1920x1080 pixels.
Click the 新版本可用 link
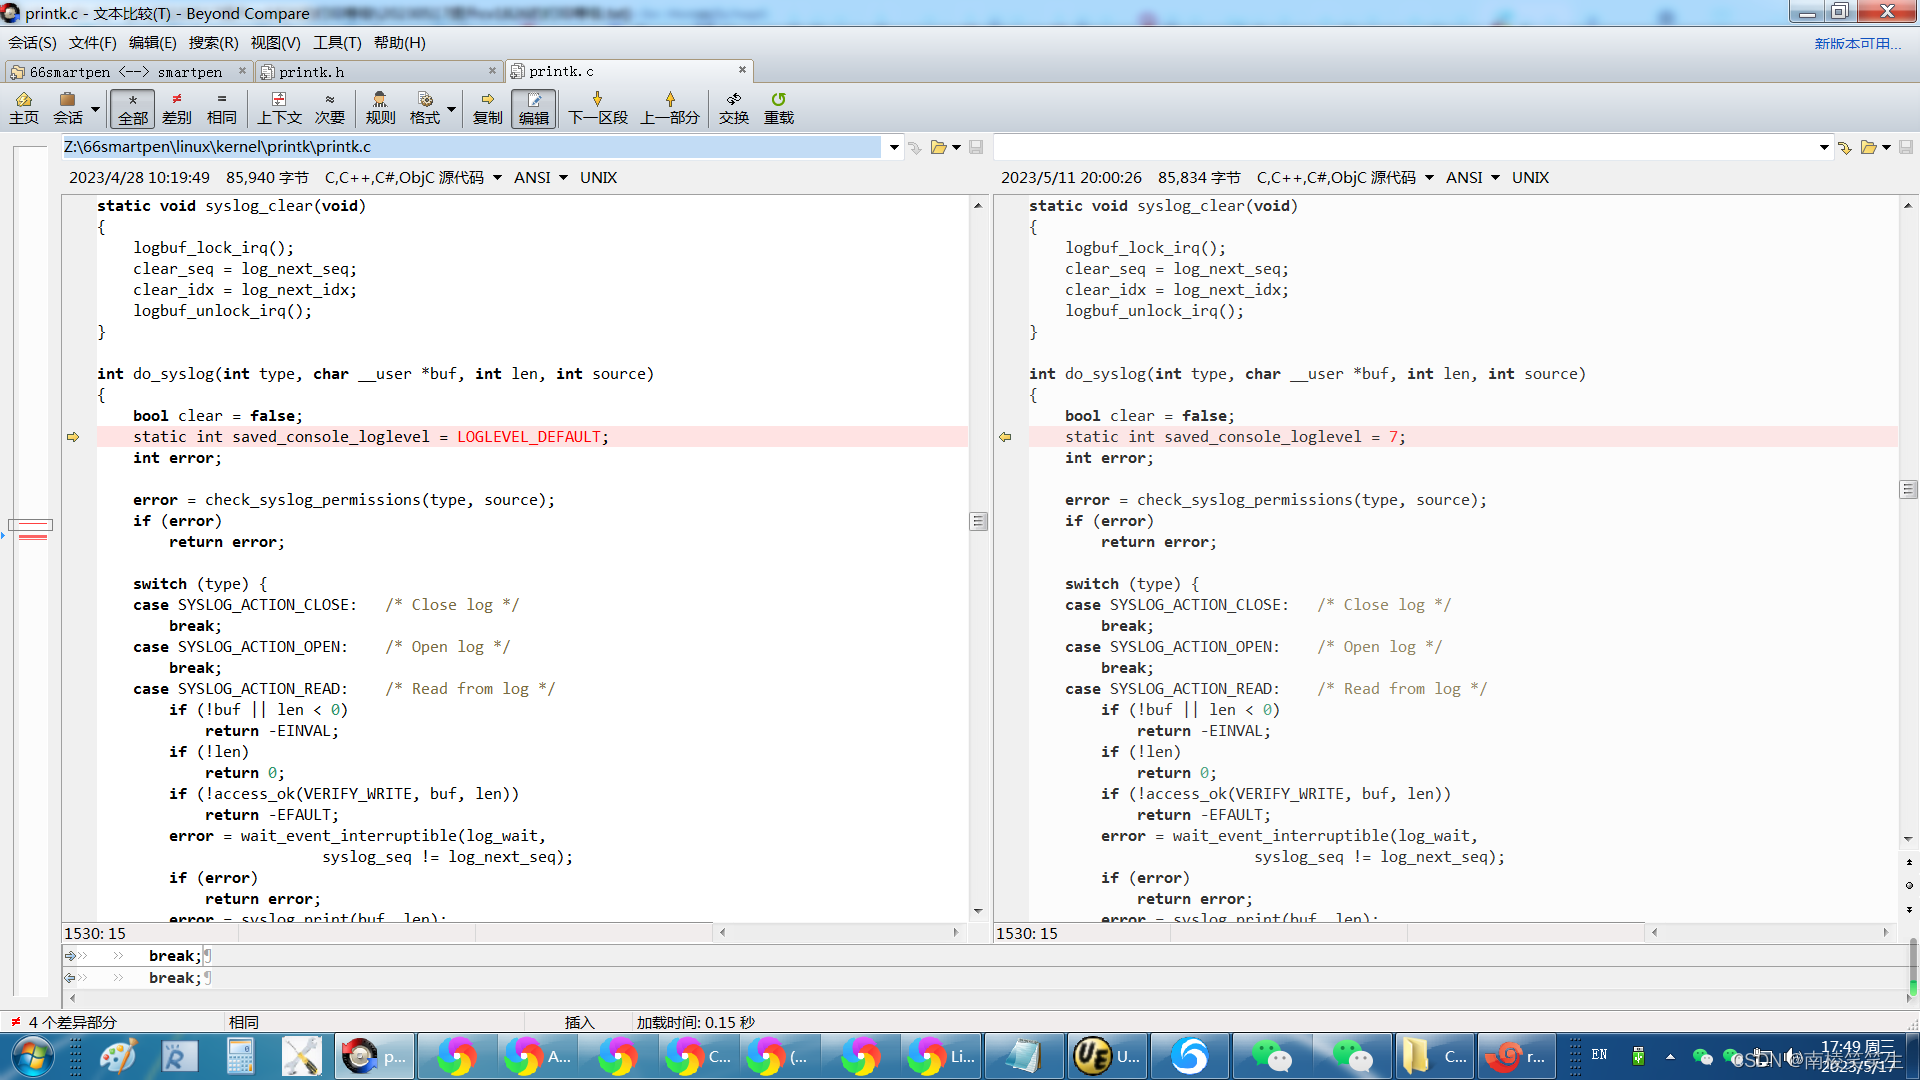(x=1857, y=43)
